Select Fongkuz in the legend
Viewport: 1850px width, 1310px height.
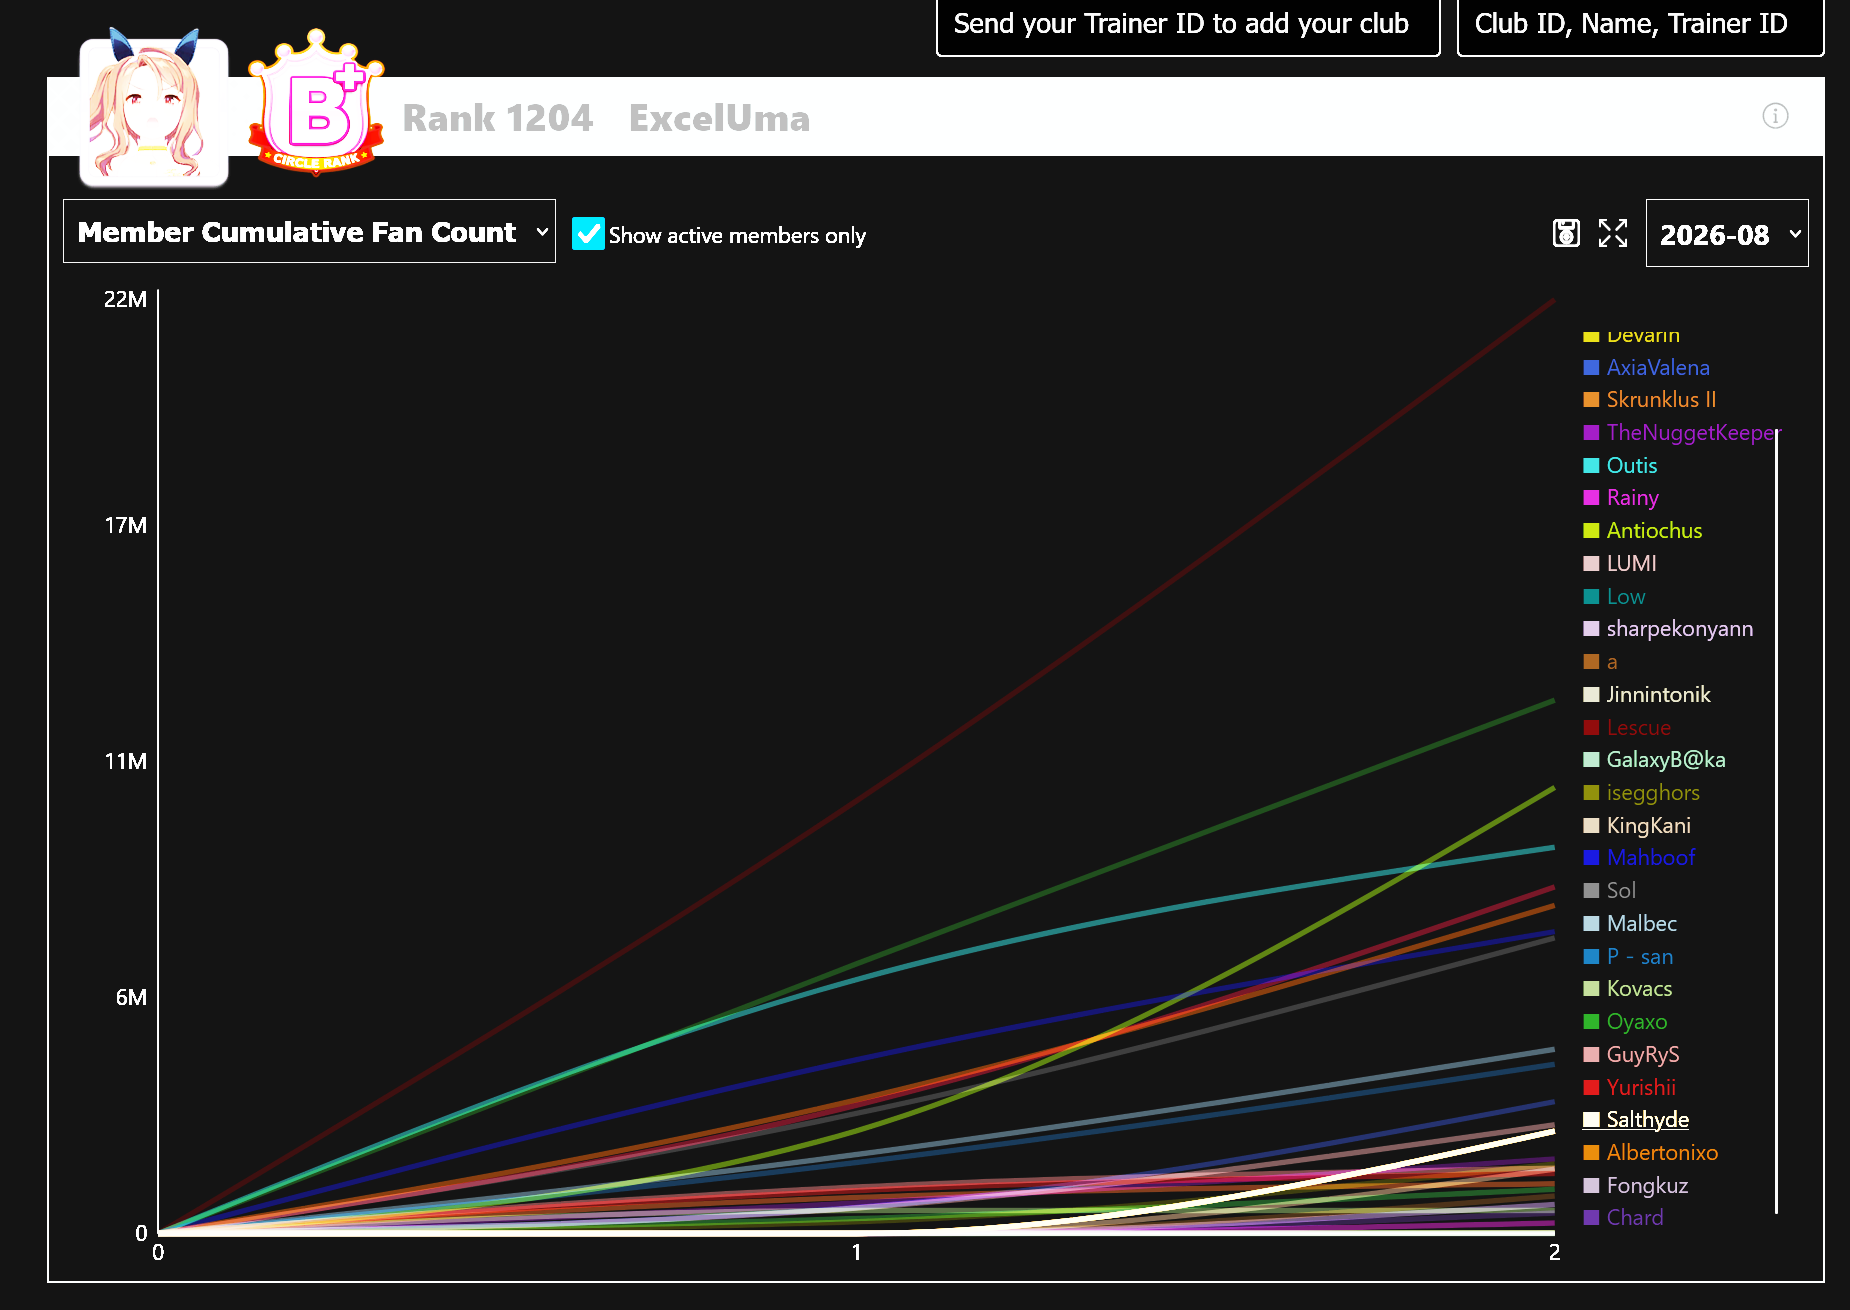1635,1186
